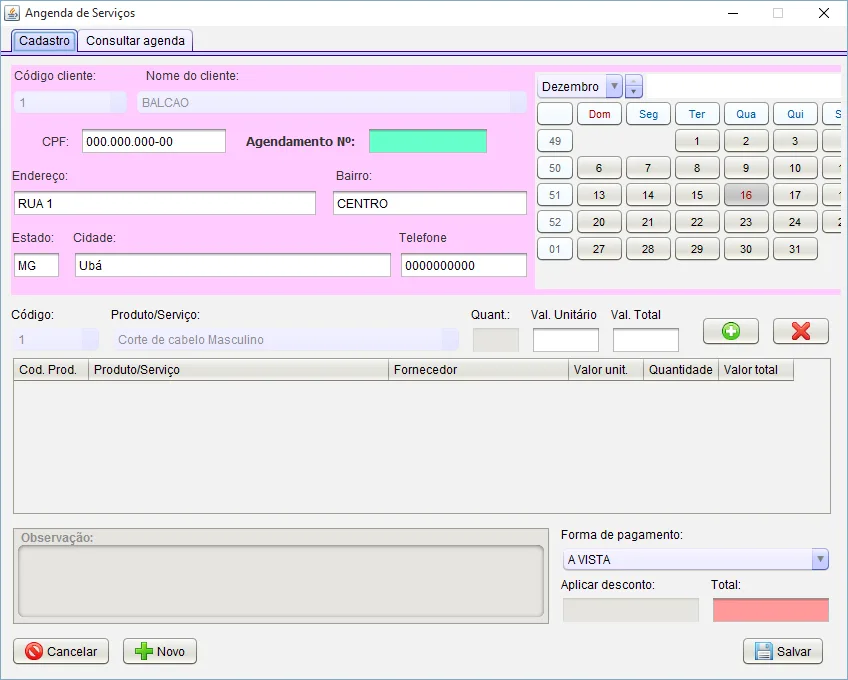Screen dimensions: 848x680
Task: Click the Quantidade column header
Action: (x=681, y=369)
